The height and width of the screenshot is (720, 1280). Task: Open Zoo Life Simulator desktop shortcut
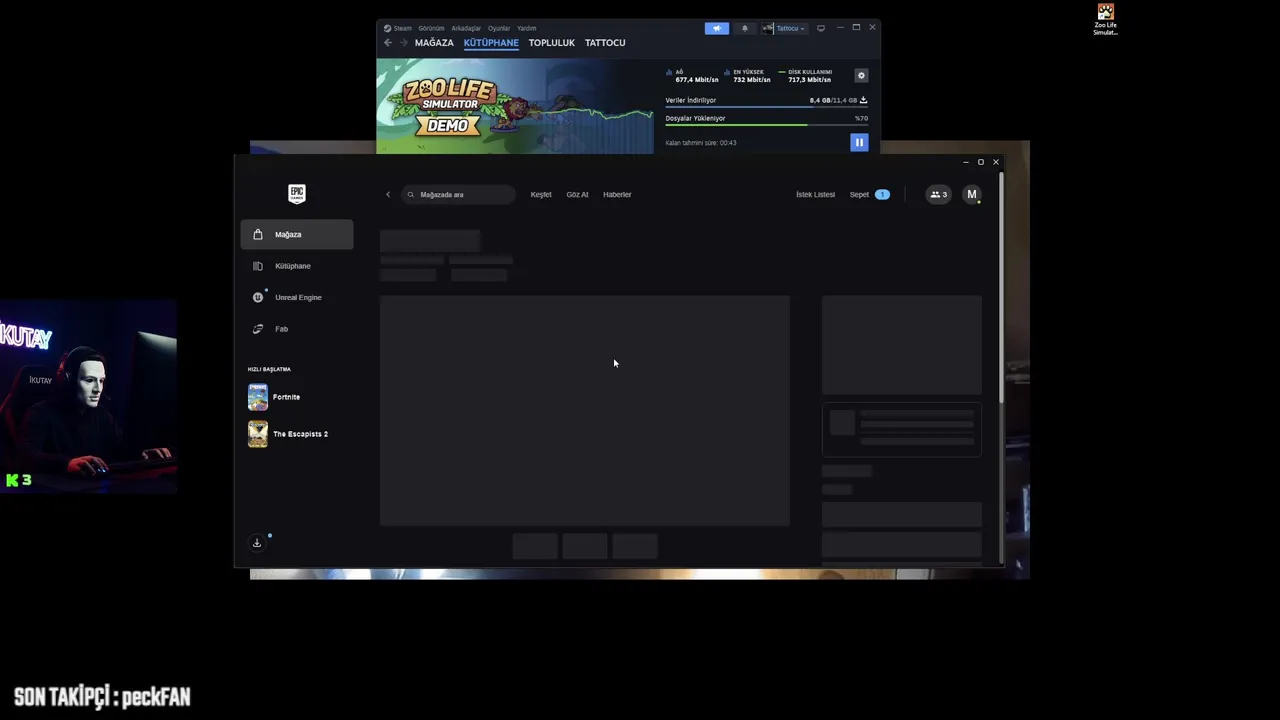click(1105, 19)
